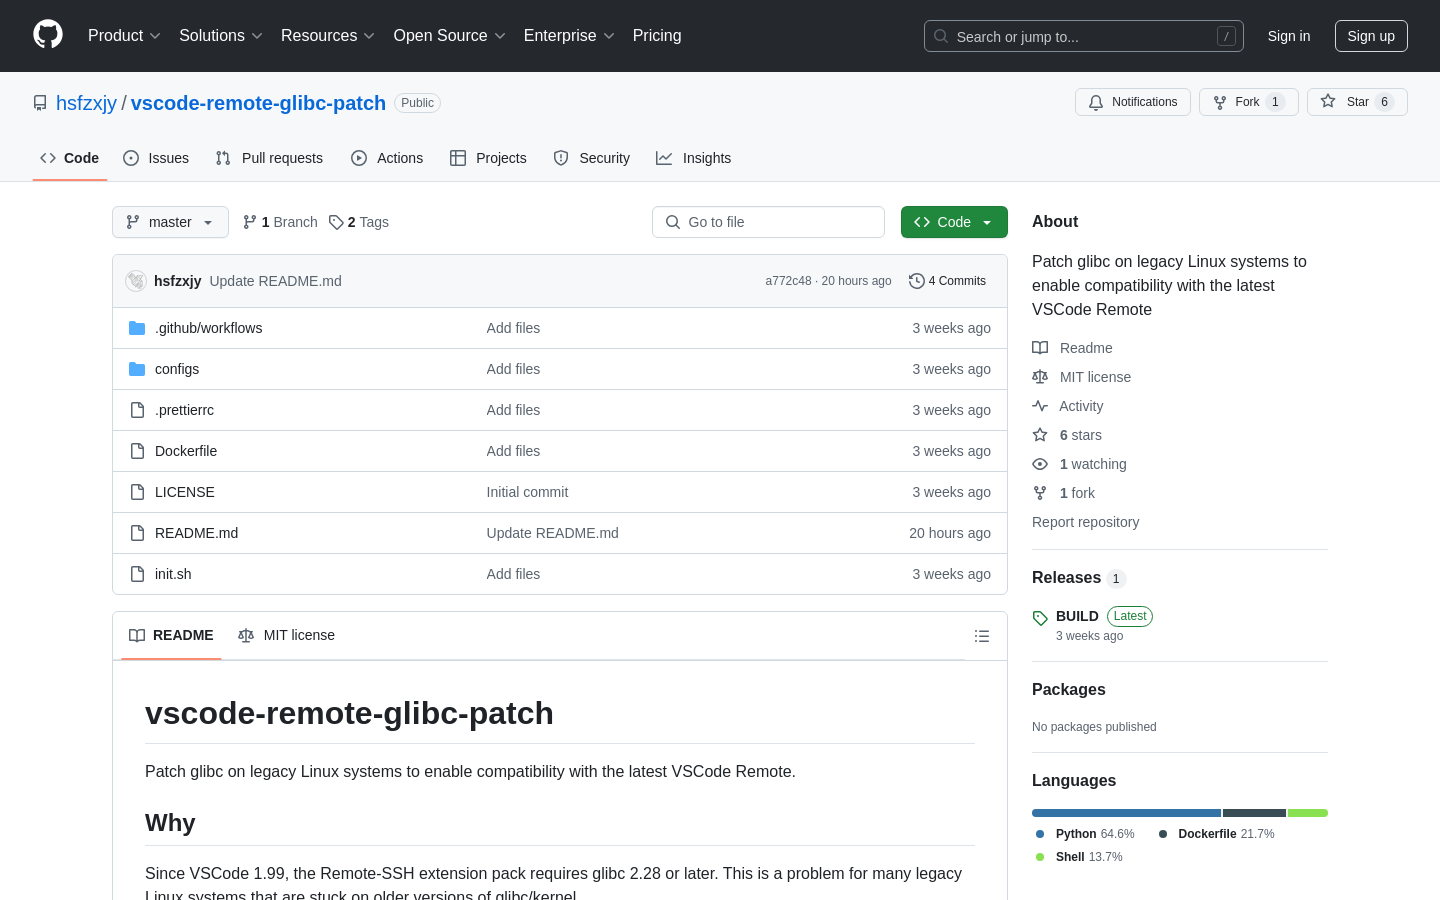The width and height of the screenshot is (1440, 900).
Task: Click the Python 64.6% language link
Action: [x=1086, y=834]
